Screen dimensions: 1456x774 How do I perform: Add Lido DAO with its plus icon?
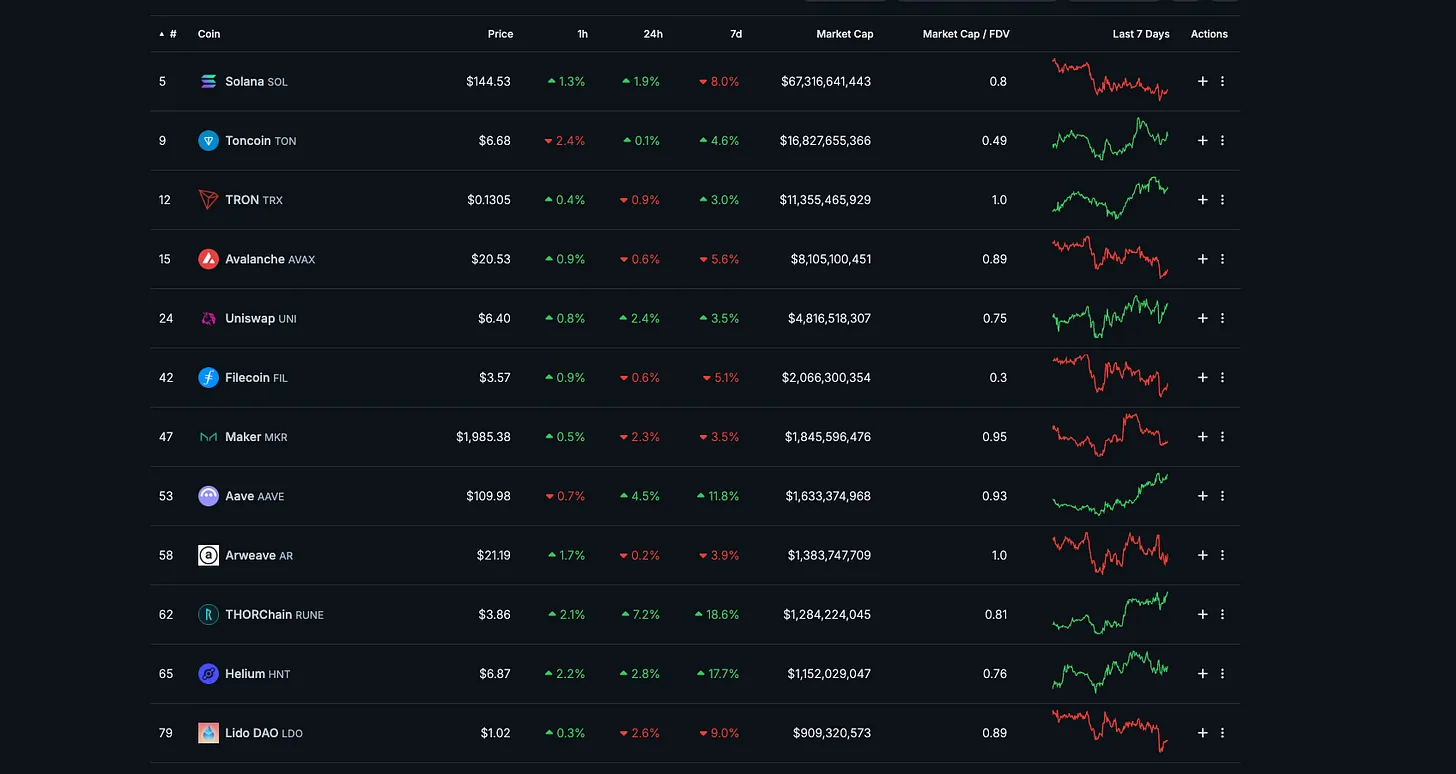(1203, 733)
